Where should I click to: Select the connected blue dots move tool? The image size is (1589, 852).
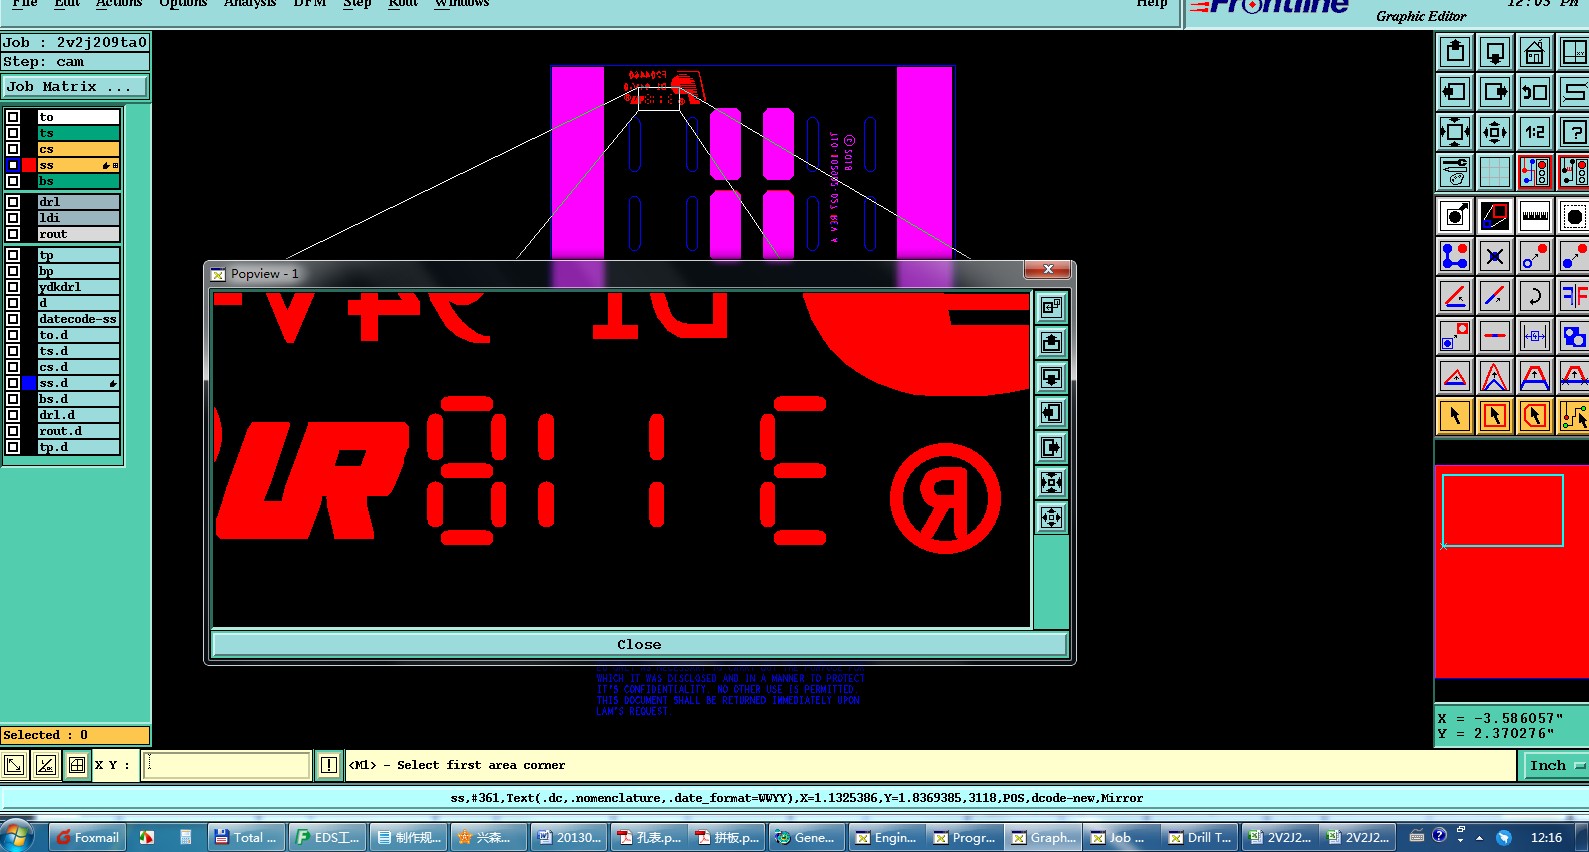(x=1455, y=256)
